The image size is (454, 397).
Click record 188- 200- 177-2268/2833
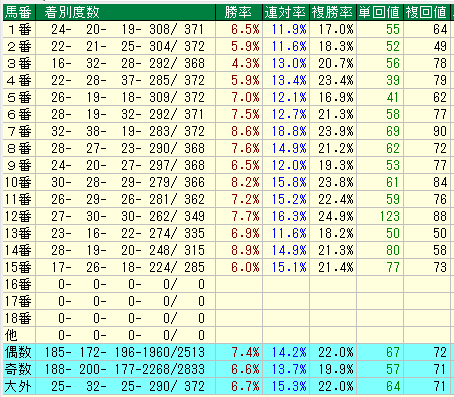(x=125, y=370)
